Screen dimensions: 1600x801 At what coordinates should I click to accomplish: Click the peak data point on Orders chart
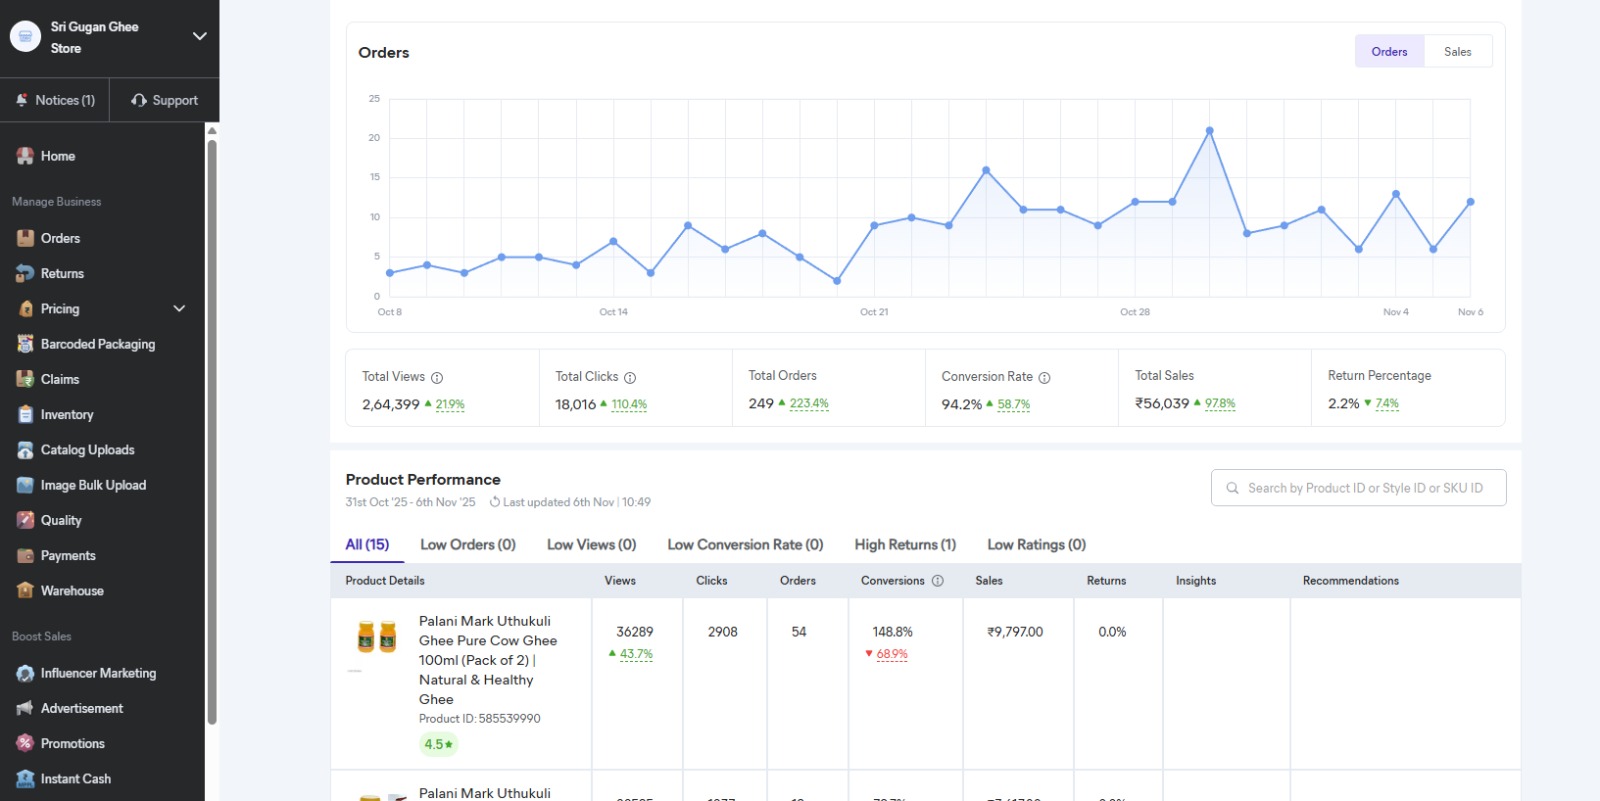pyautogui.click(x=1209, y=131)
